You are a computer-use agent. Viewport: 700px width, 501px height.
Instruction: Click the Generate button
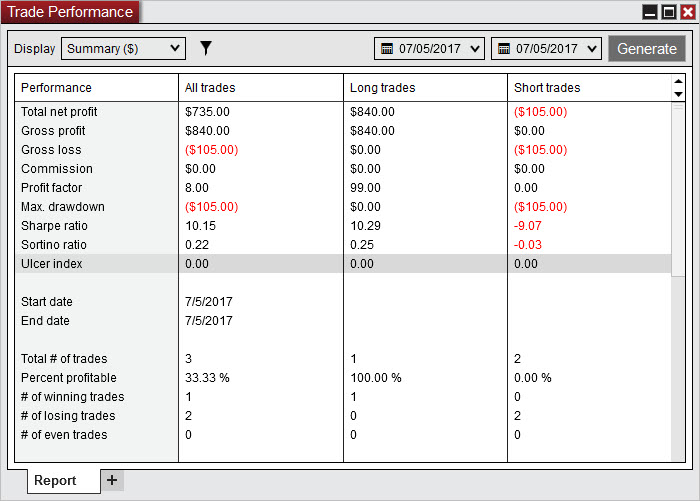[x=647, y=48]
